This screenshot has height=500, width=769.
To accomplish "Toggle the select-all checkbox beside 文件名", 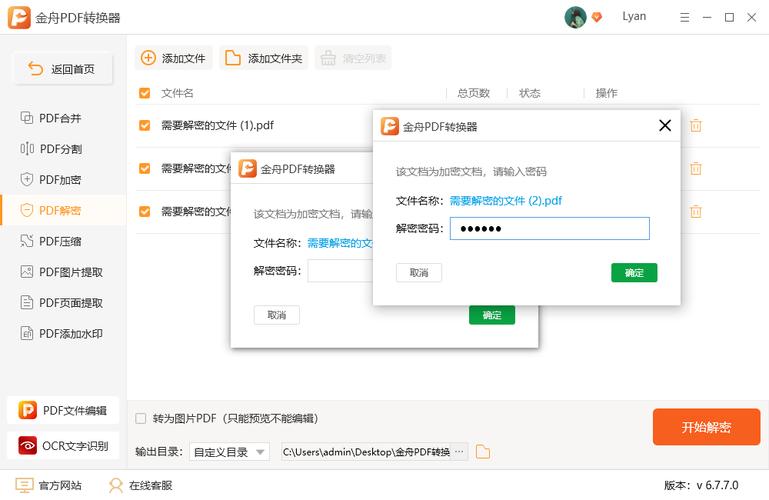I will (x=145, y=93).
